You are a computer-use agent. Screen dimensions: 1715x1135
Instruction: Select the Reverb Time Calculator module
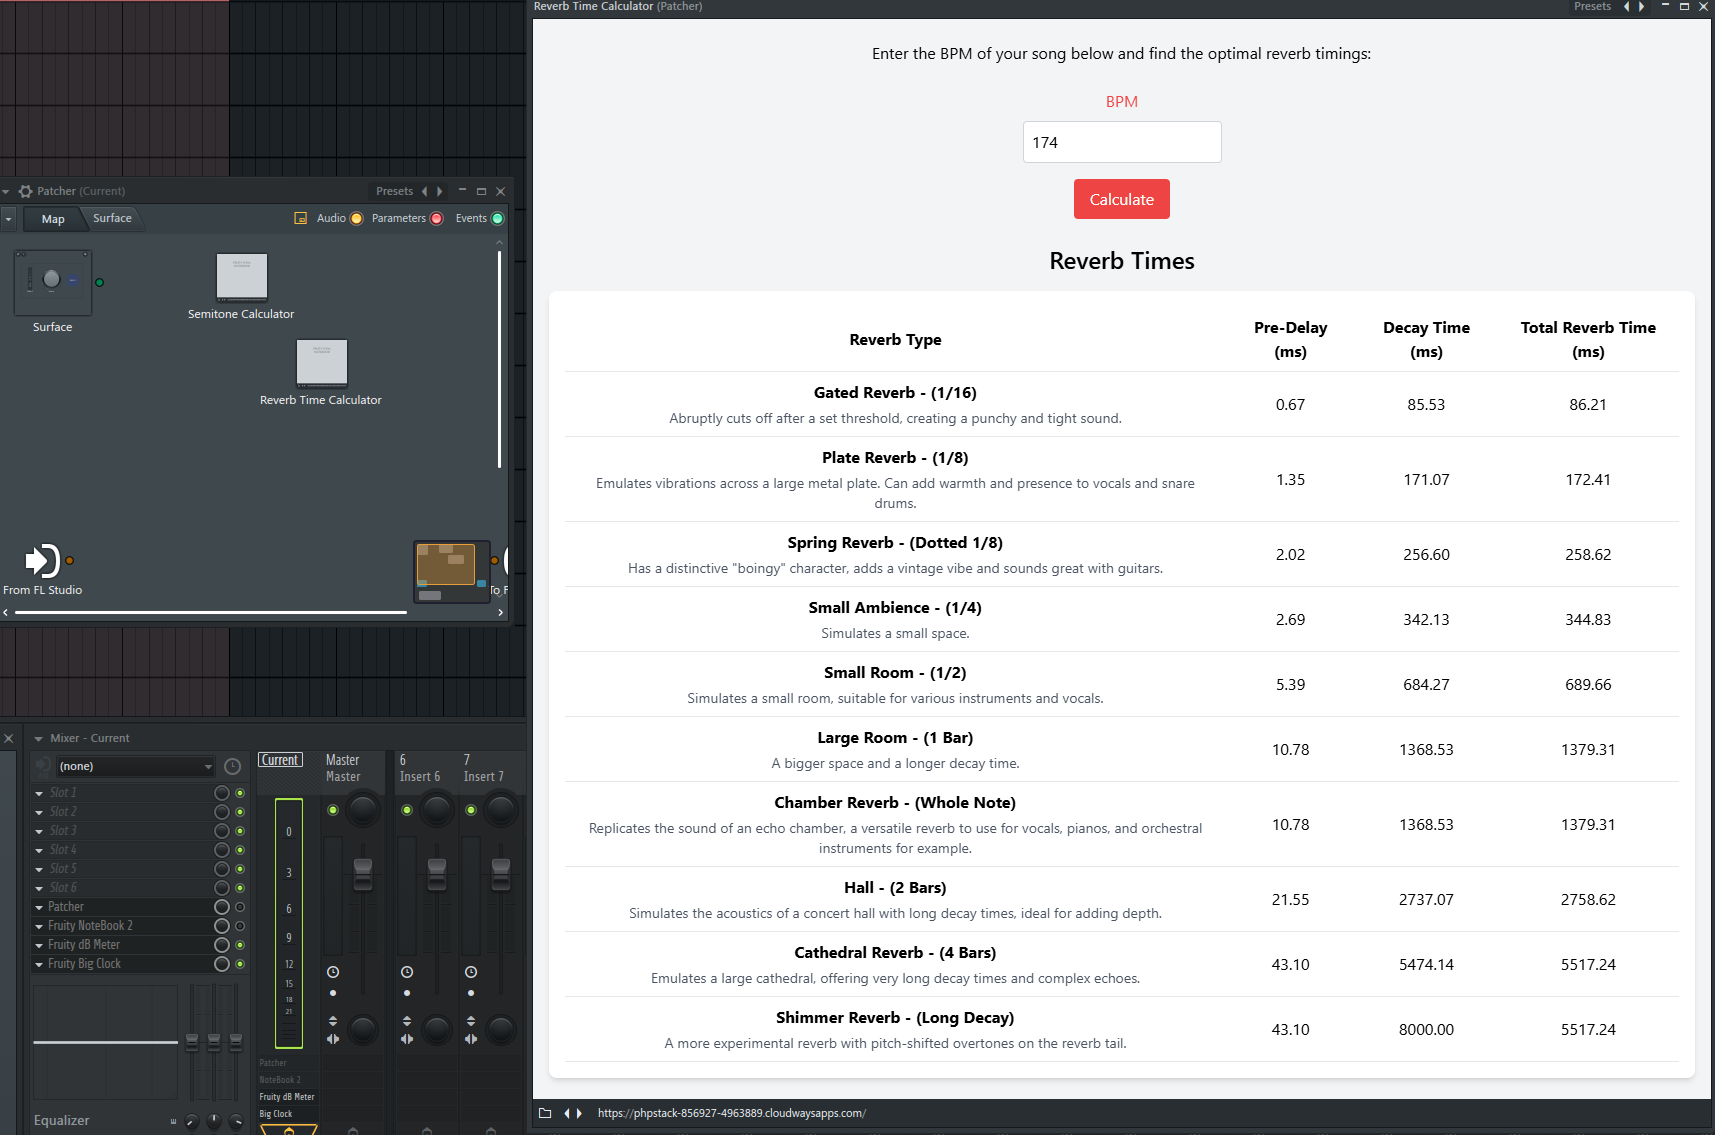click(x=322, y=363)
